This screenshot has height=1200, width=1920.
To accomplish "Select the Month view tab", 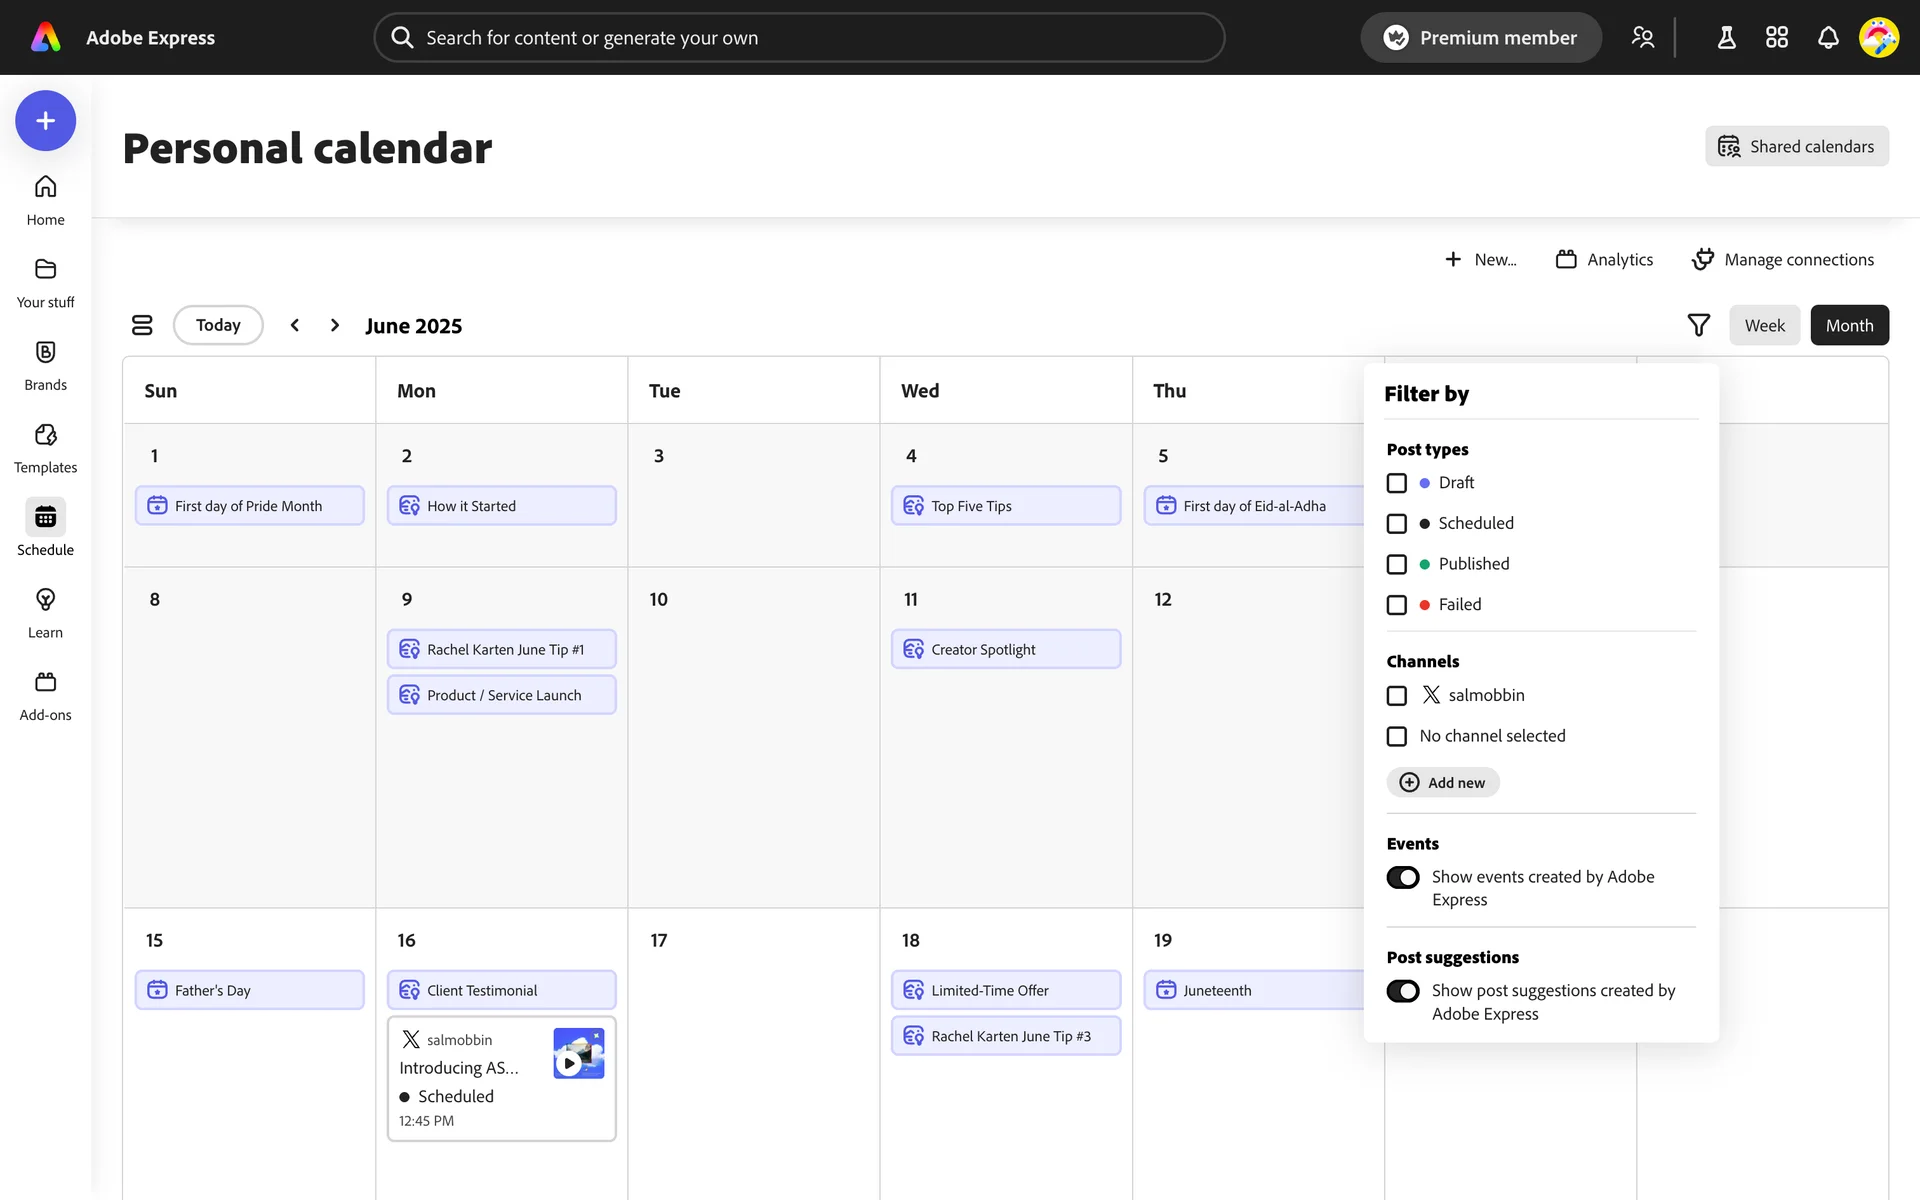I will point(1849,325).
